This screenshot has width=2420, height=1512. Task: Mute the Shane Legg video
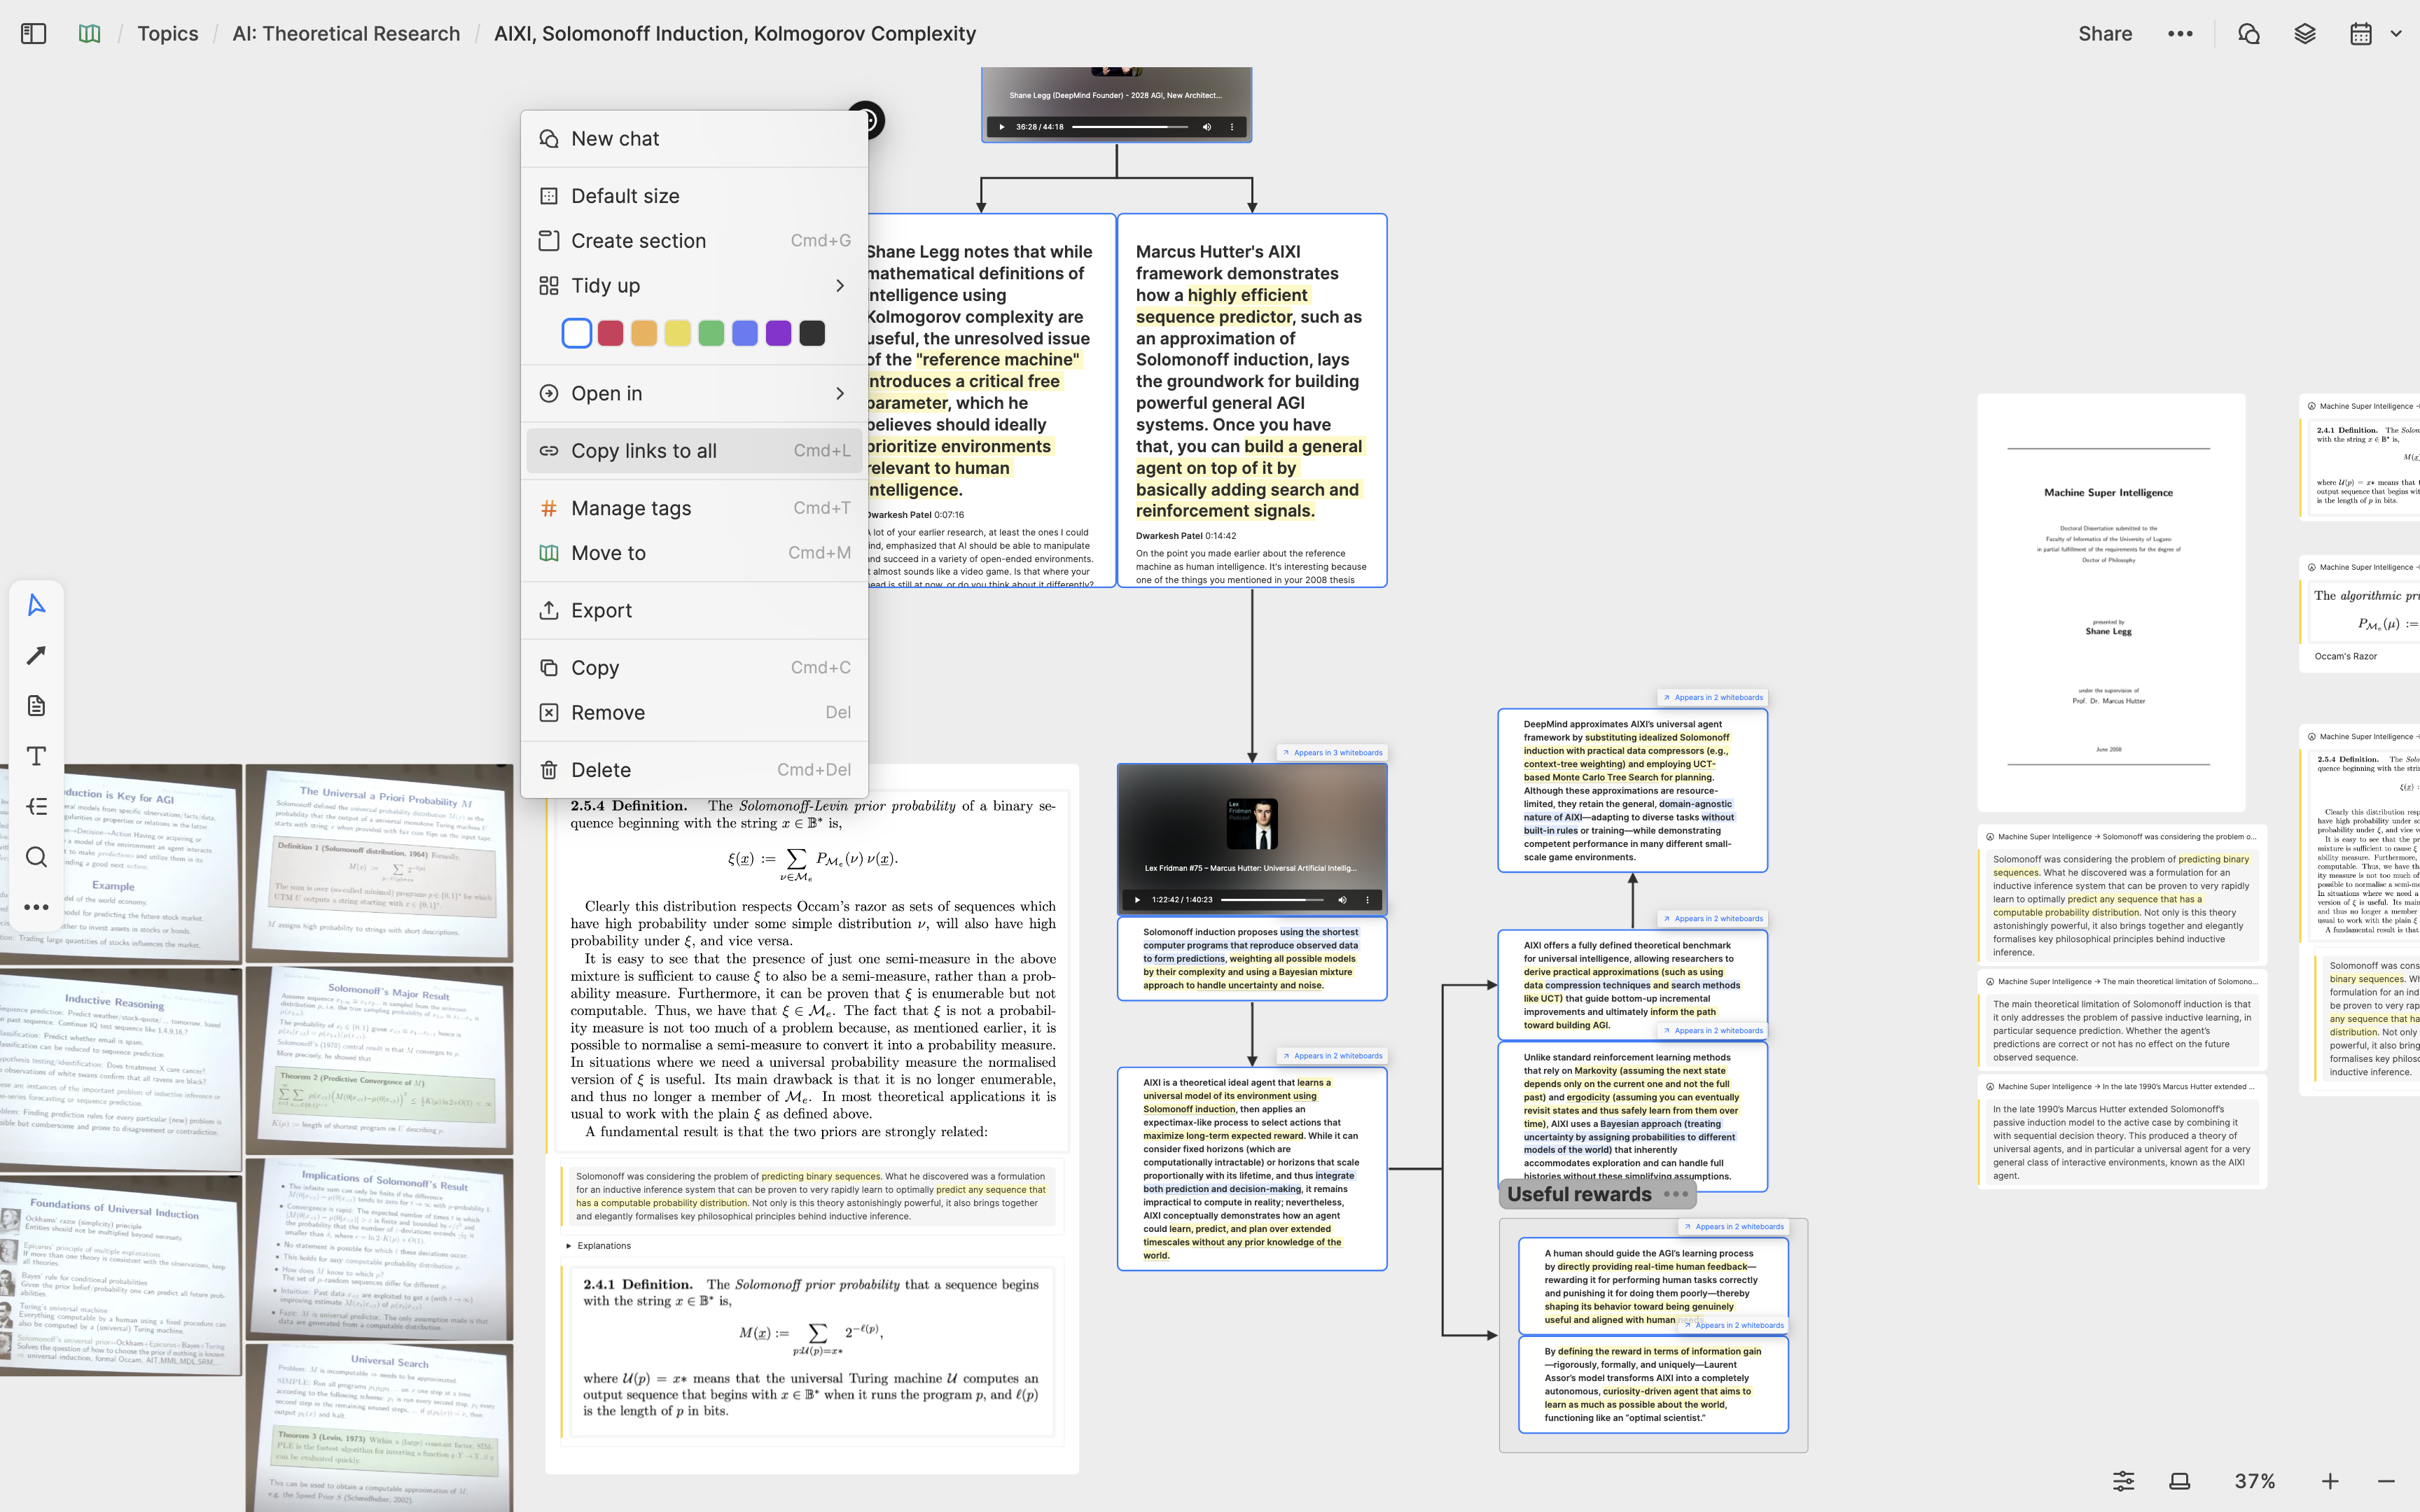coord(1206,127)
